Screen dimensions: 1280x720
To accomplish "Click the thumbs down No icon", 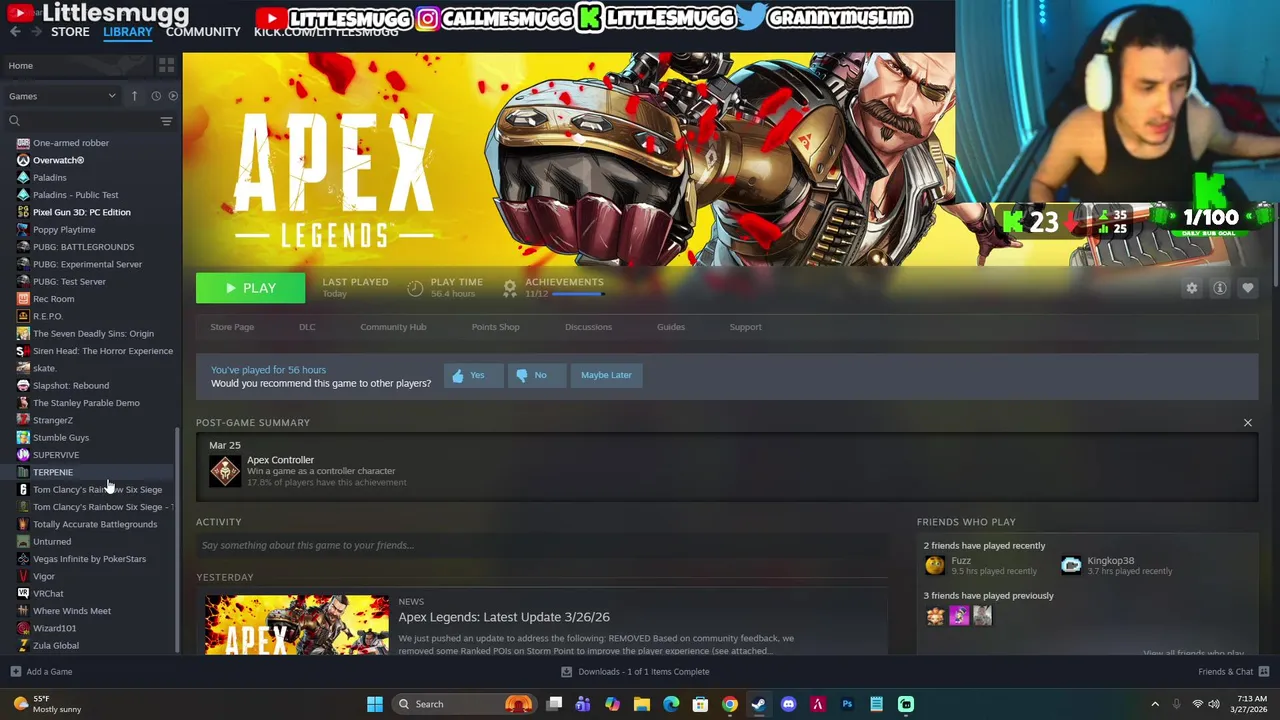I will 521,375.
